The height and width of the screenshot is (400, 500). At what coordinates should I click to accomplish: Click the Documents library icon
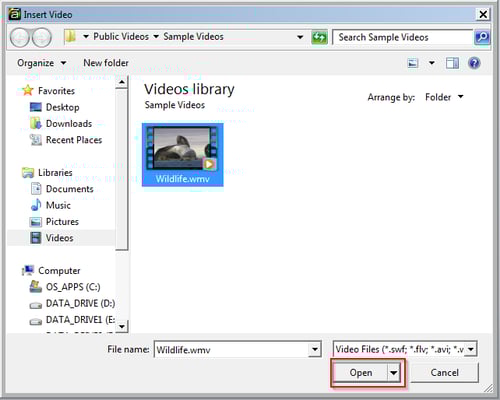[36, 189]
